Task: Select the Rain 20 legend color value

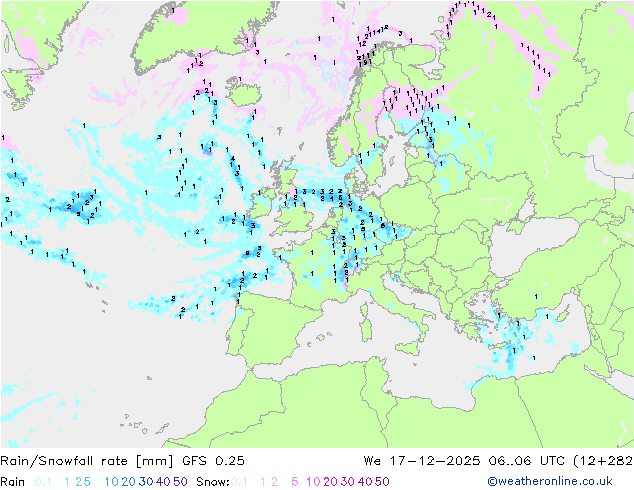Action: coord(128,482)
